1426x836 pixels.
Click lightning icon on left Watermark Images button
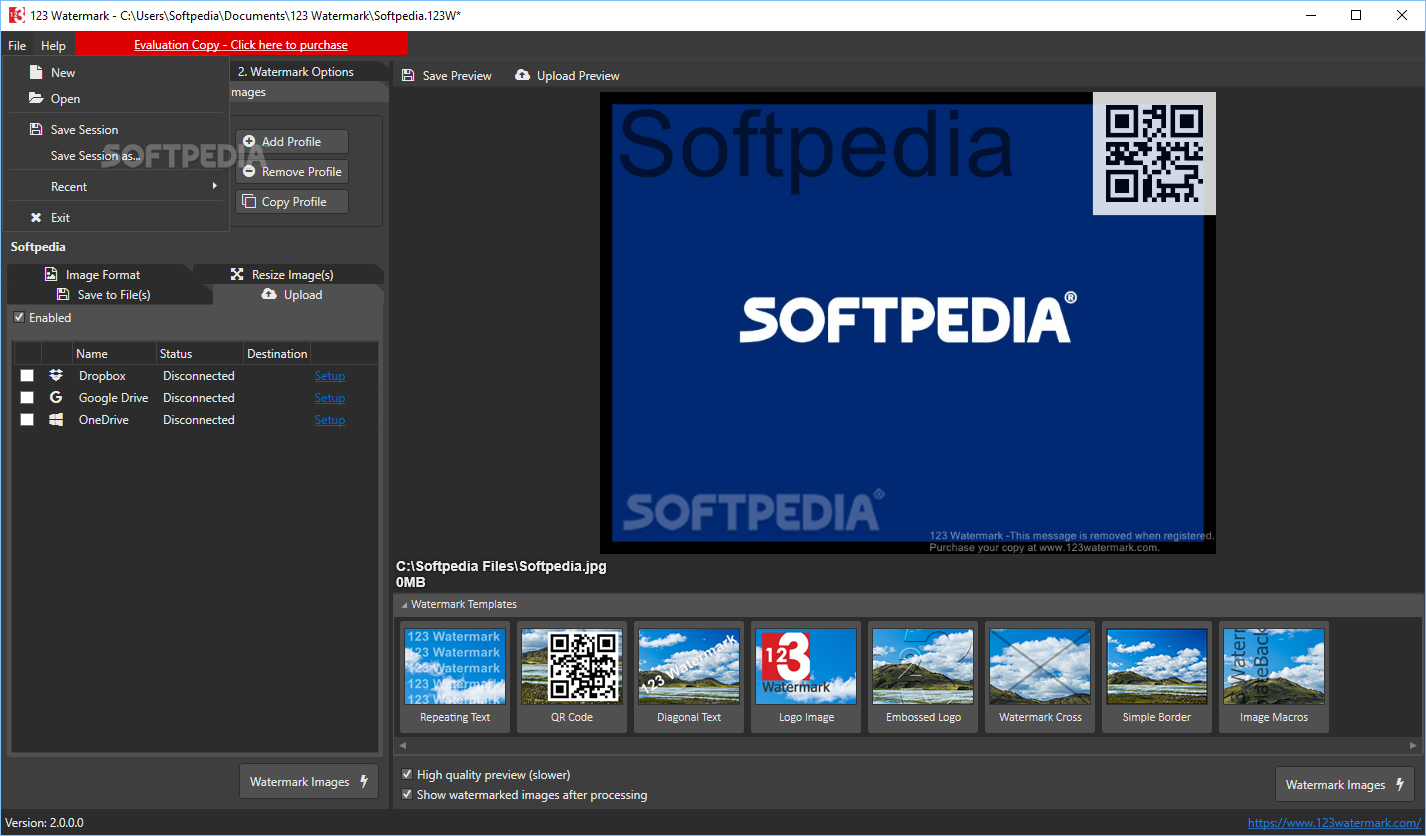tap(364, 782)
